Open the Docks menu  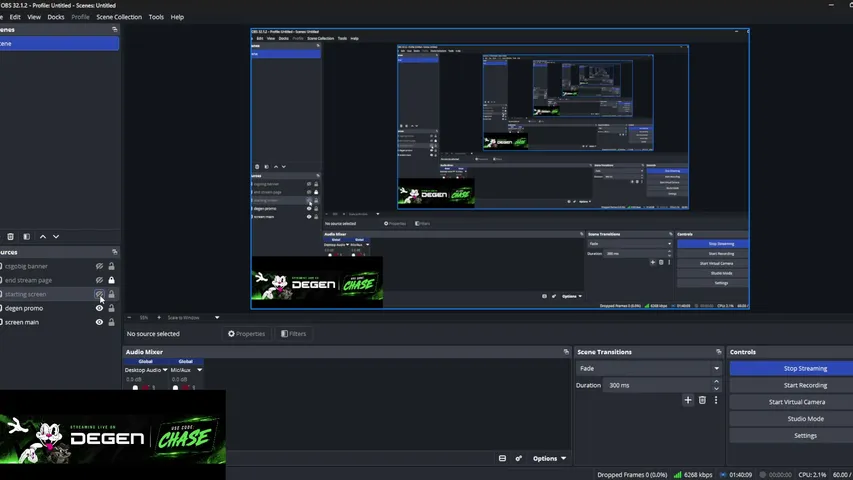click(55, 17)
